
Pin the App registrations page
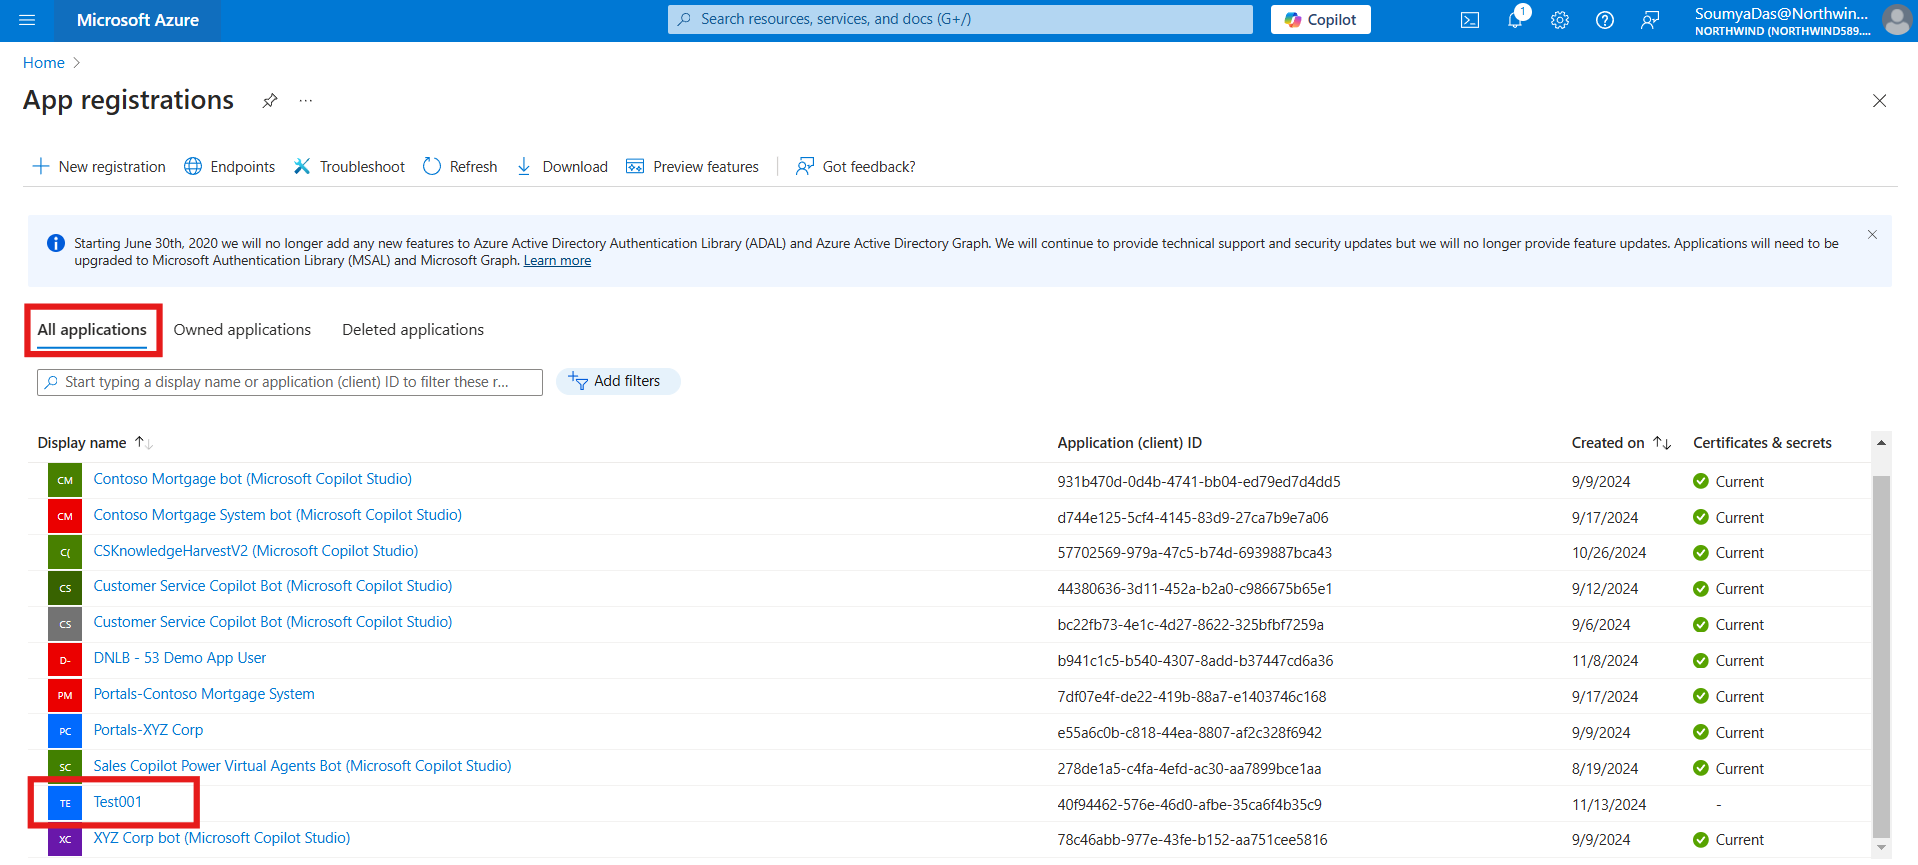coord(269,101)
